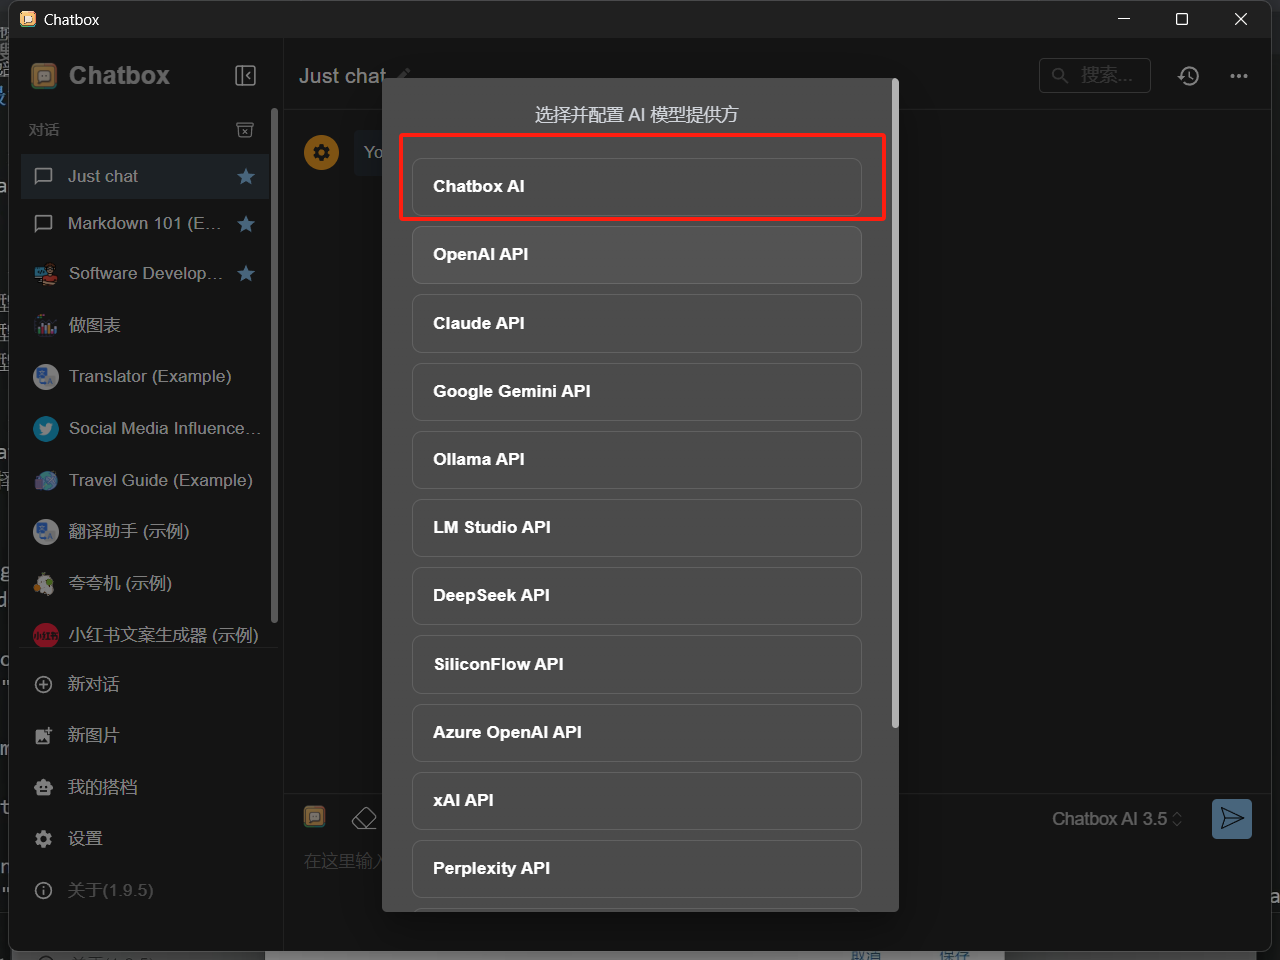Click the Chatbox logo in sidebar header
The width and height of the screenshot is (1280, 960).
[44, 76]
